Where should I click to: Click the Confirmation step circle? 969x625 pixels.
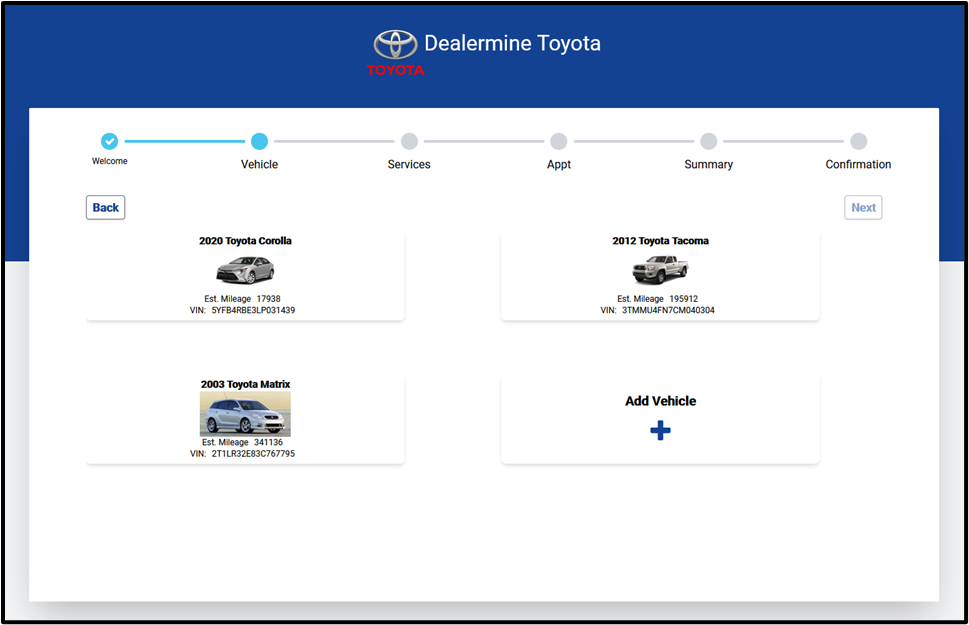858,142
